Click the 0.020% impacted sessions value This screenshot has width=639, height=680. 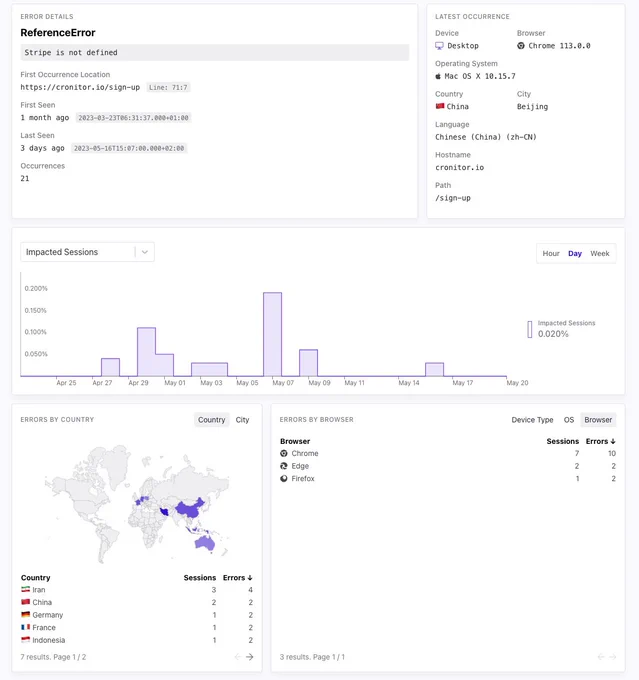[553, 334]
